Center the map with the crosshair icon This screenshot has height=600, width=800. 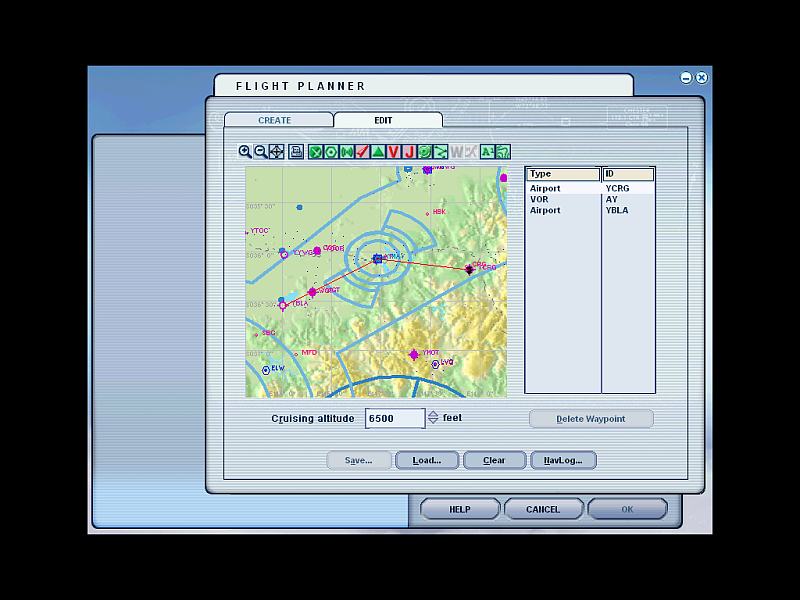277,152
